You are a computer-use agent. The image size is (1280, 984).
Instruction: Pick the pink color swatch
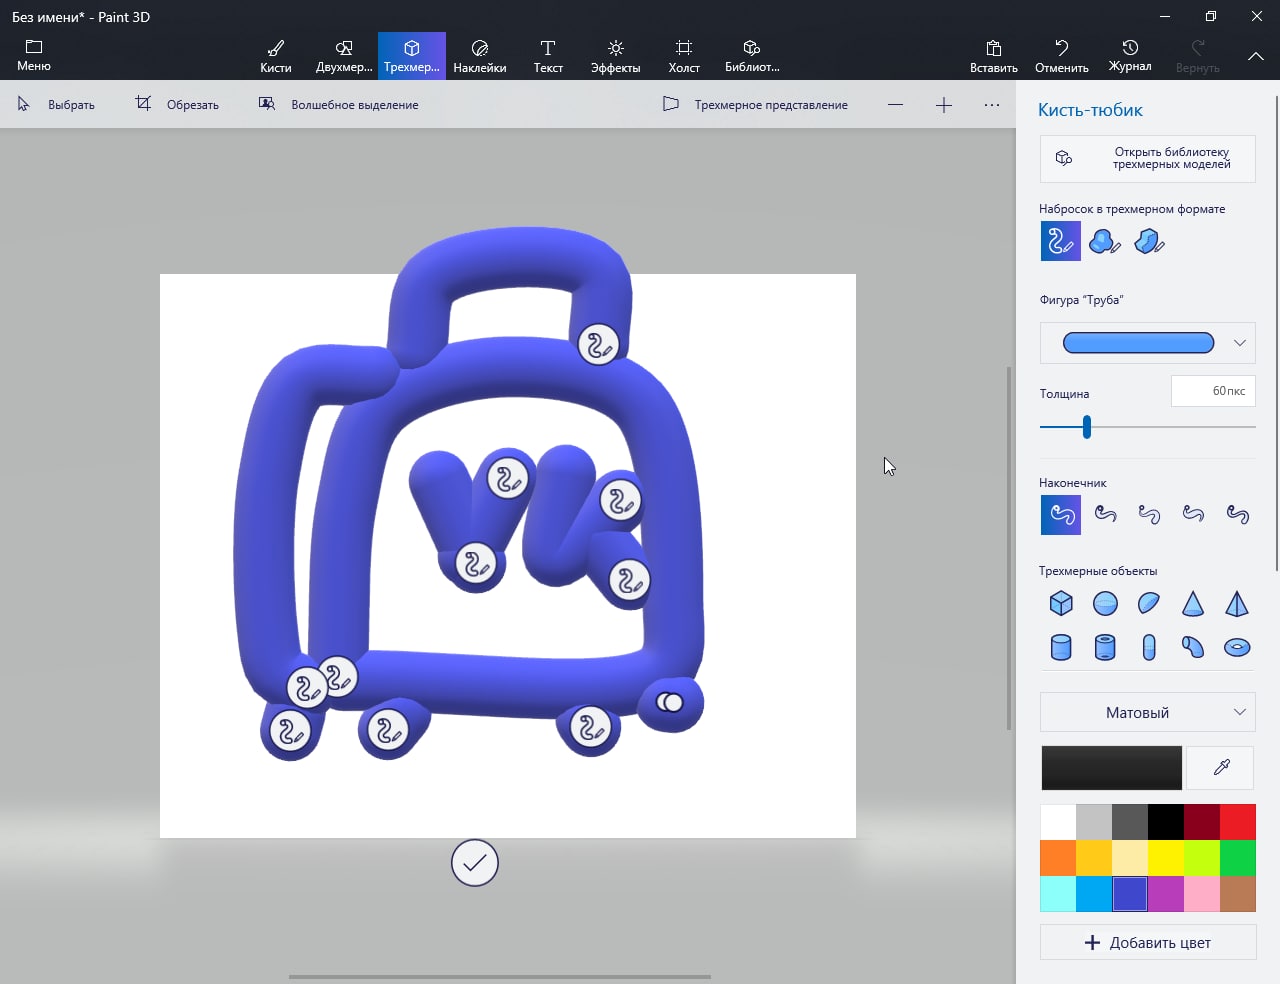1202,894
